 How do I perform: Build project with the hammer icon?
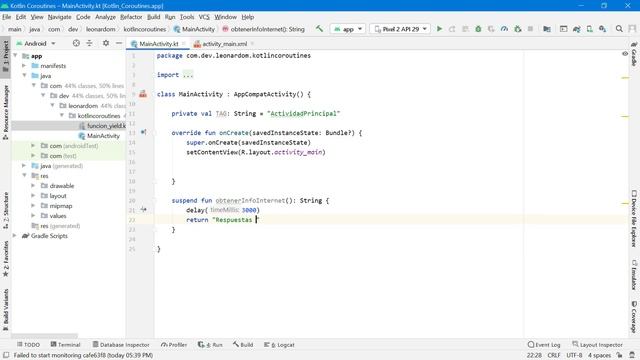click(x=319, y=29)
